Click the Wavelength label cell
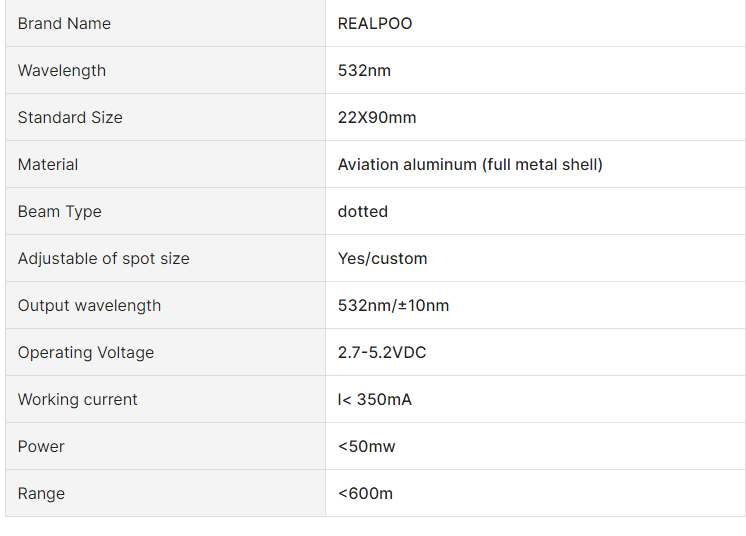The width and height of the screenshot is (746, 536). point(62,71)
